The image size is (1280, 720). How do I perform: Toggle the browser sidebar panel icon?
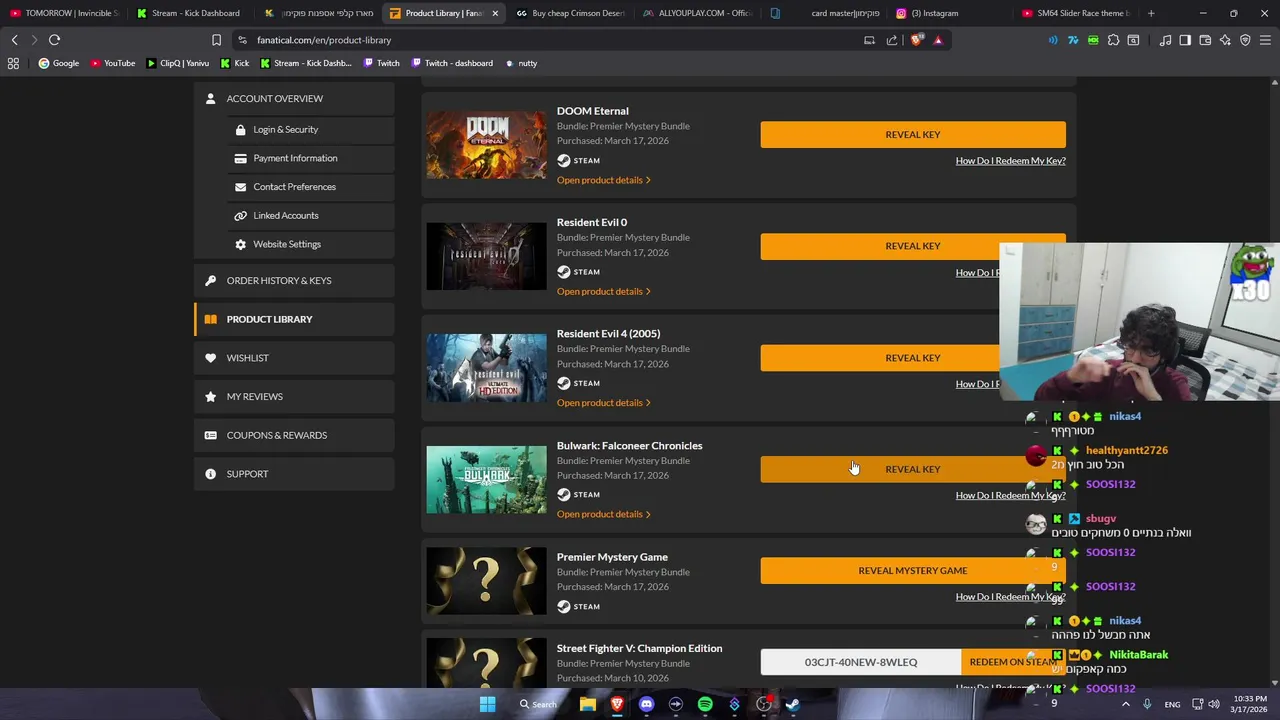tap(1185, 40)
